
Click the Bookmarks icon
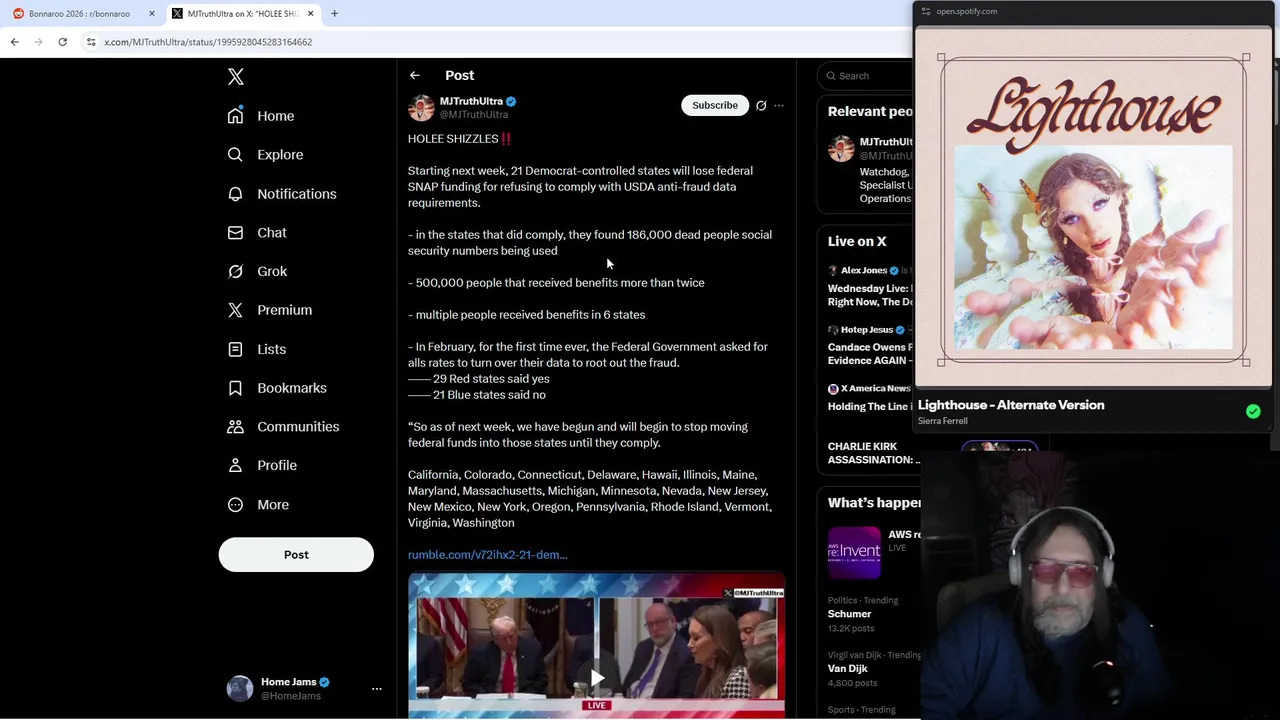[235, 388]
